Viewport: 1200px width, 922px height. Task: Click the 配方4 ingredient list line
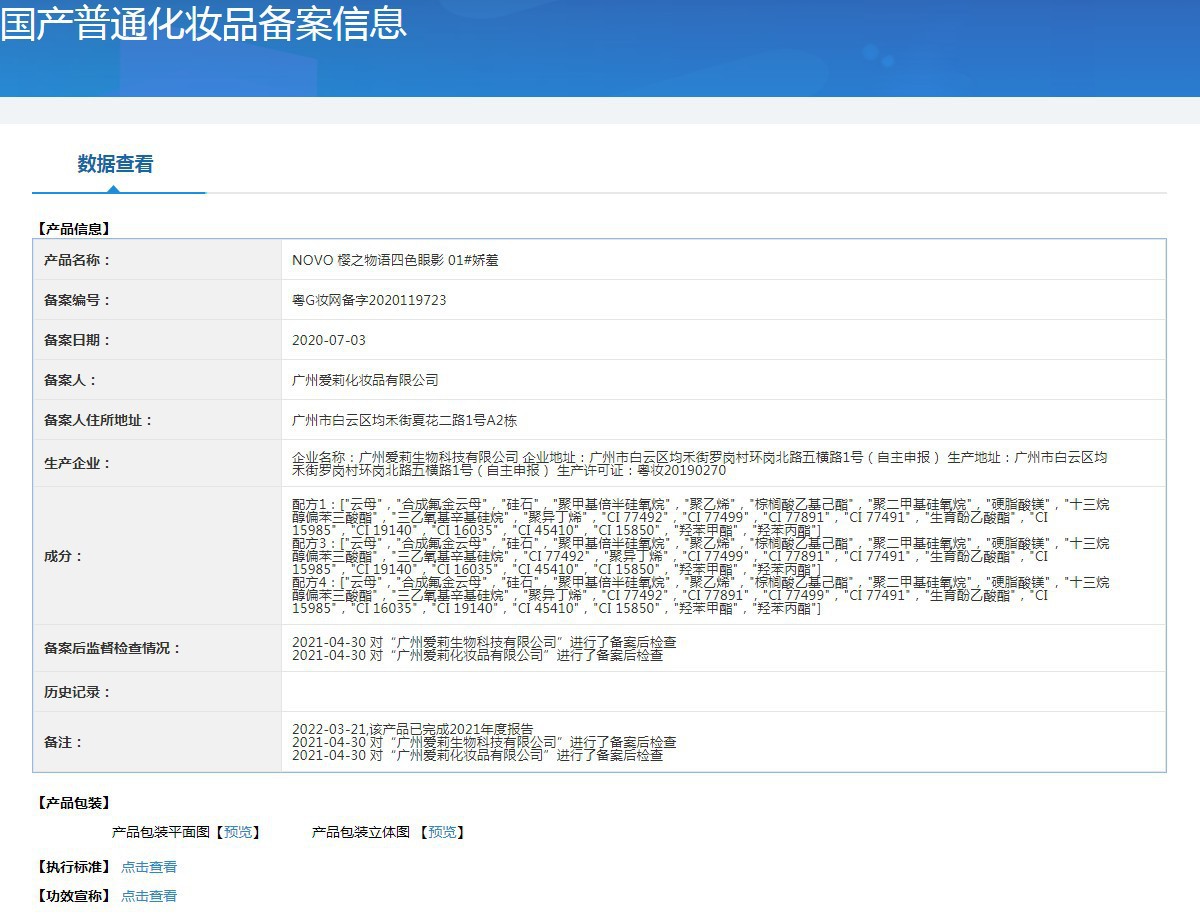pos(700,595)
